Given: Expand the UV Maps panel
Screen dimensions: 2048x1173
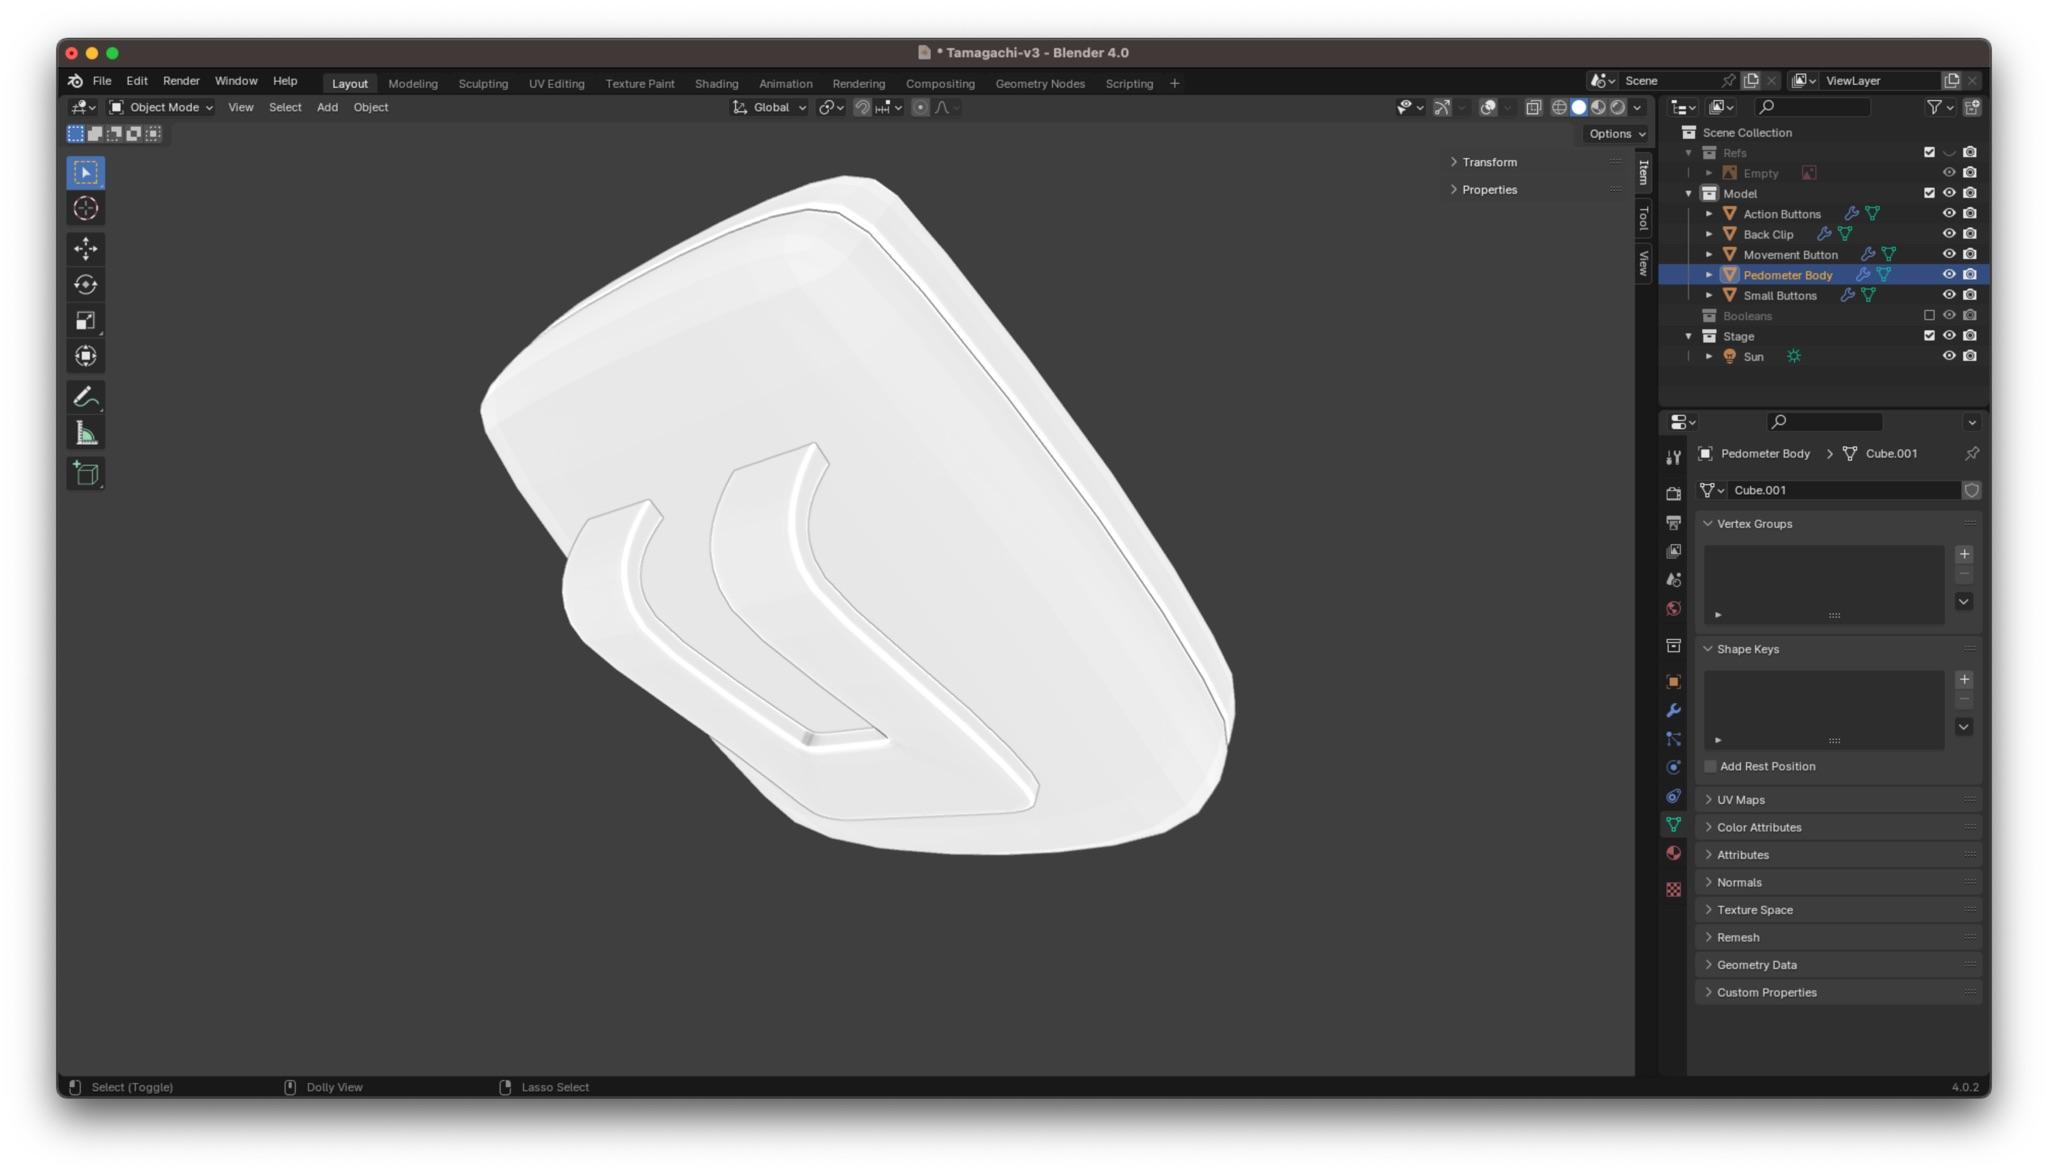Looking at the screenshot, I should [x=1741, y=800].
